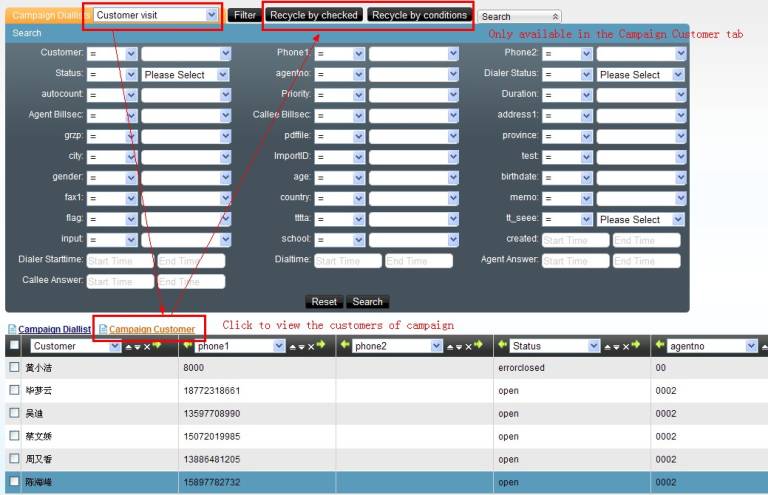This screenshot has height=495, width=768.
Task: Open the Campaign Diallist tab
Action: click(55, 329)
